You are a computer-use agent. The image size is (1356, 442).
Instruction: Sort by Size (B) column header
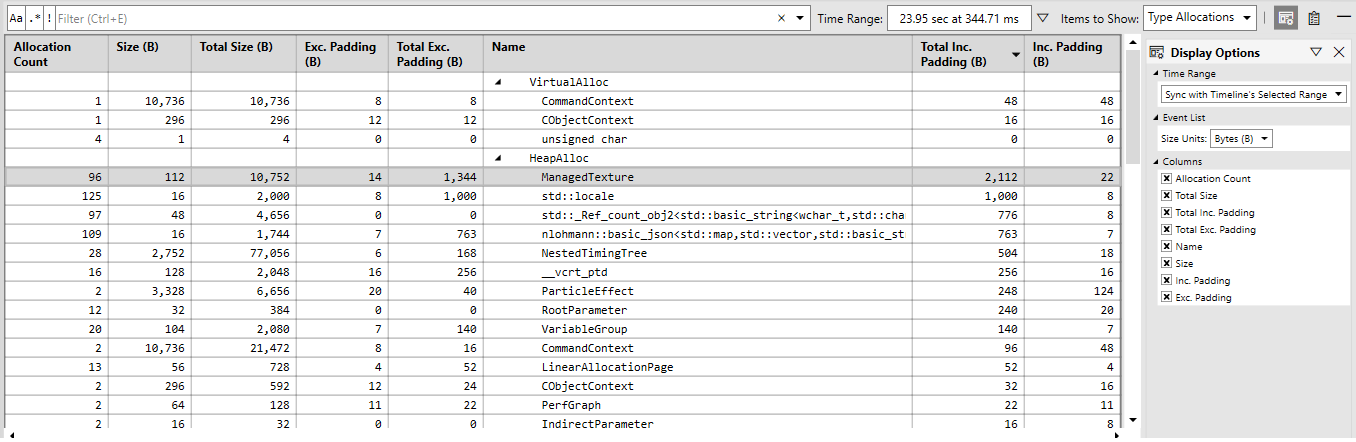150,54
